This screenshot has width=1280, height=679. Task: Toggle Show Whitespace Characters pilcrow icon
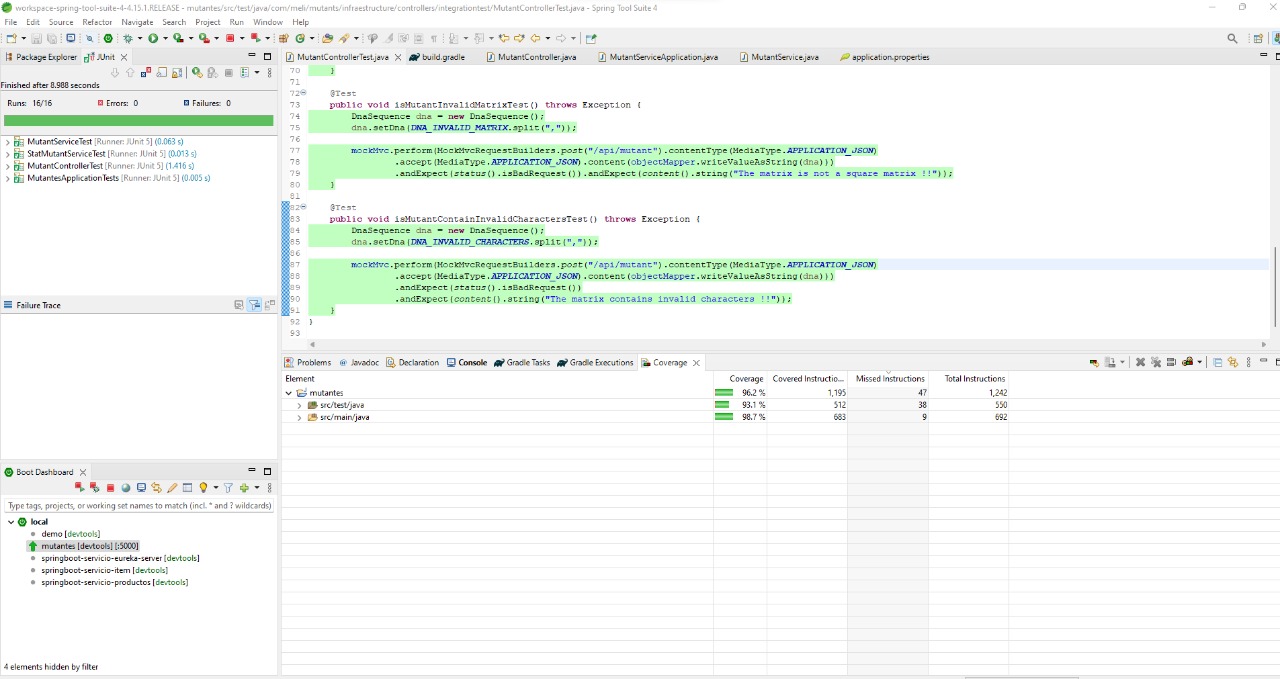434,38
